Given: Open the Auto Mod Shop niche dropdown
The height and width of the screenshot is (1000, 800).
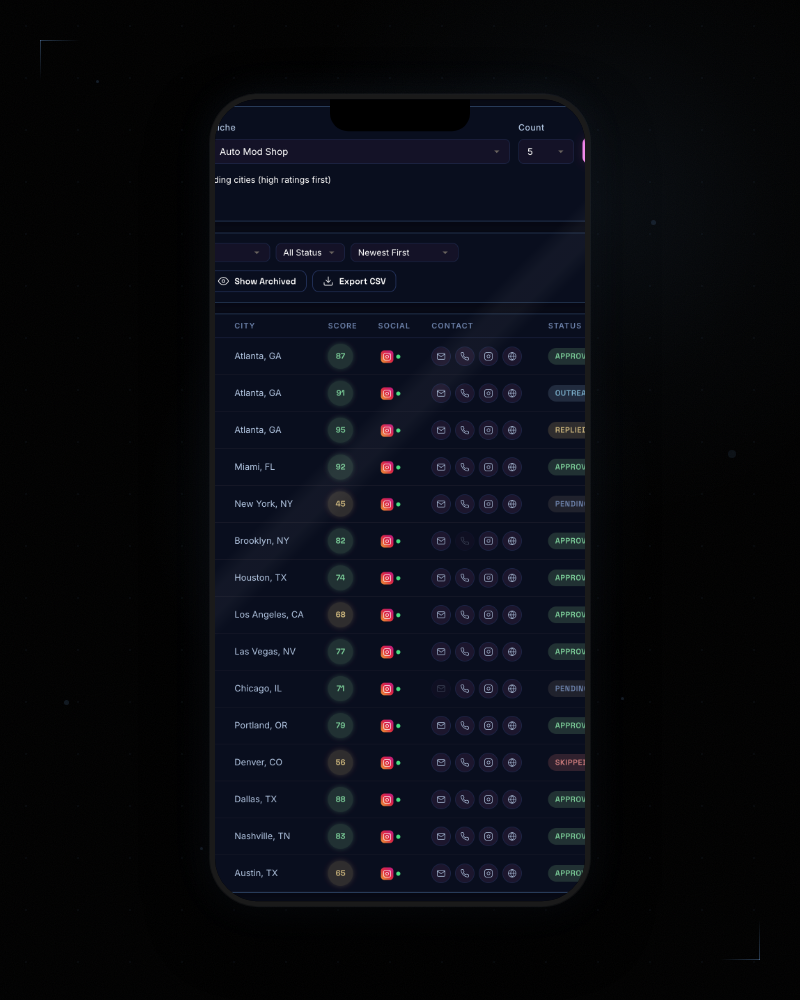Looking at the screenshot, I should pos(360,152).
